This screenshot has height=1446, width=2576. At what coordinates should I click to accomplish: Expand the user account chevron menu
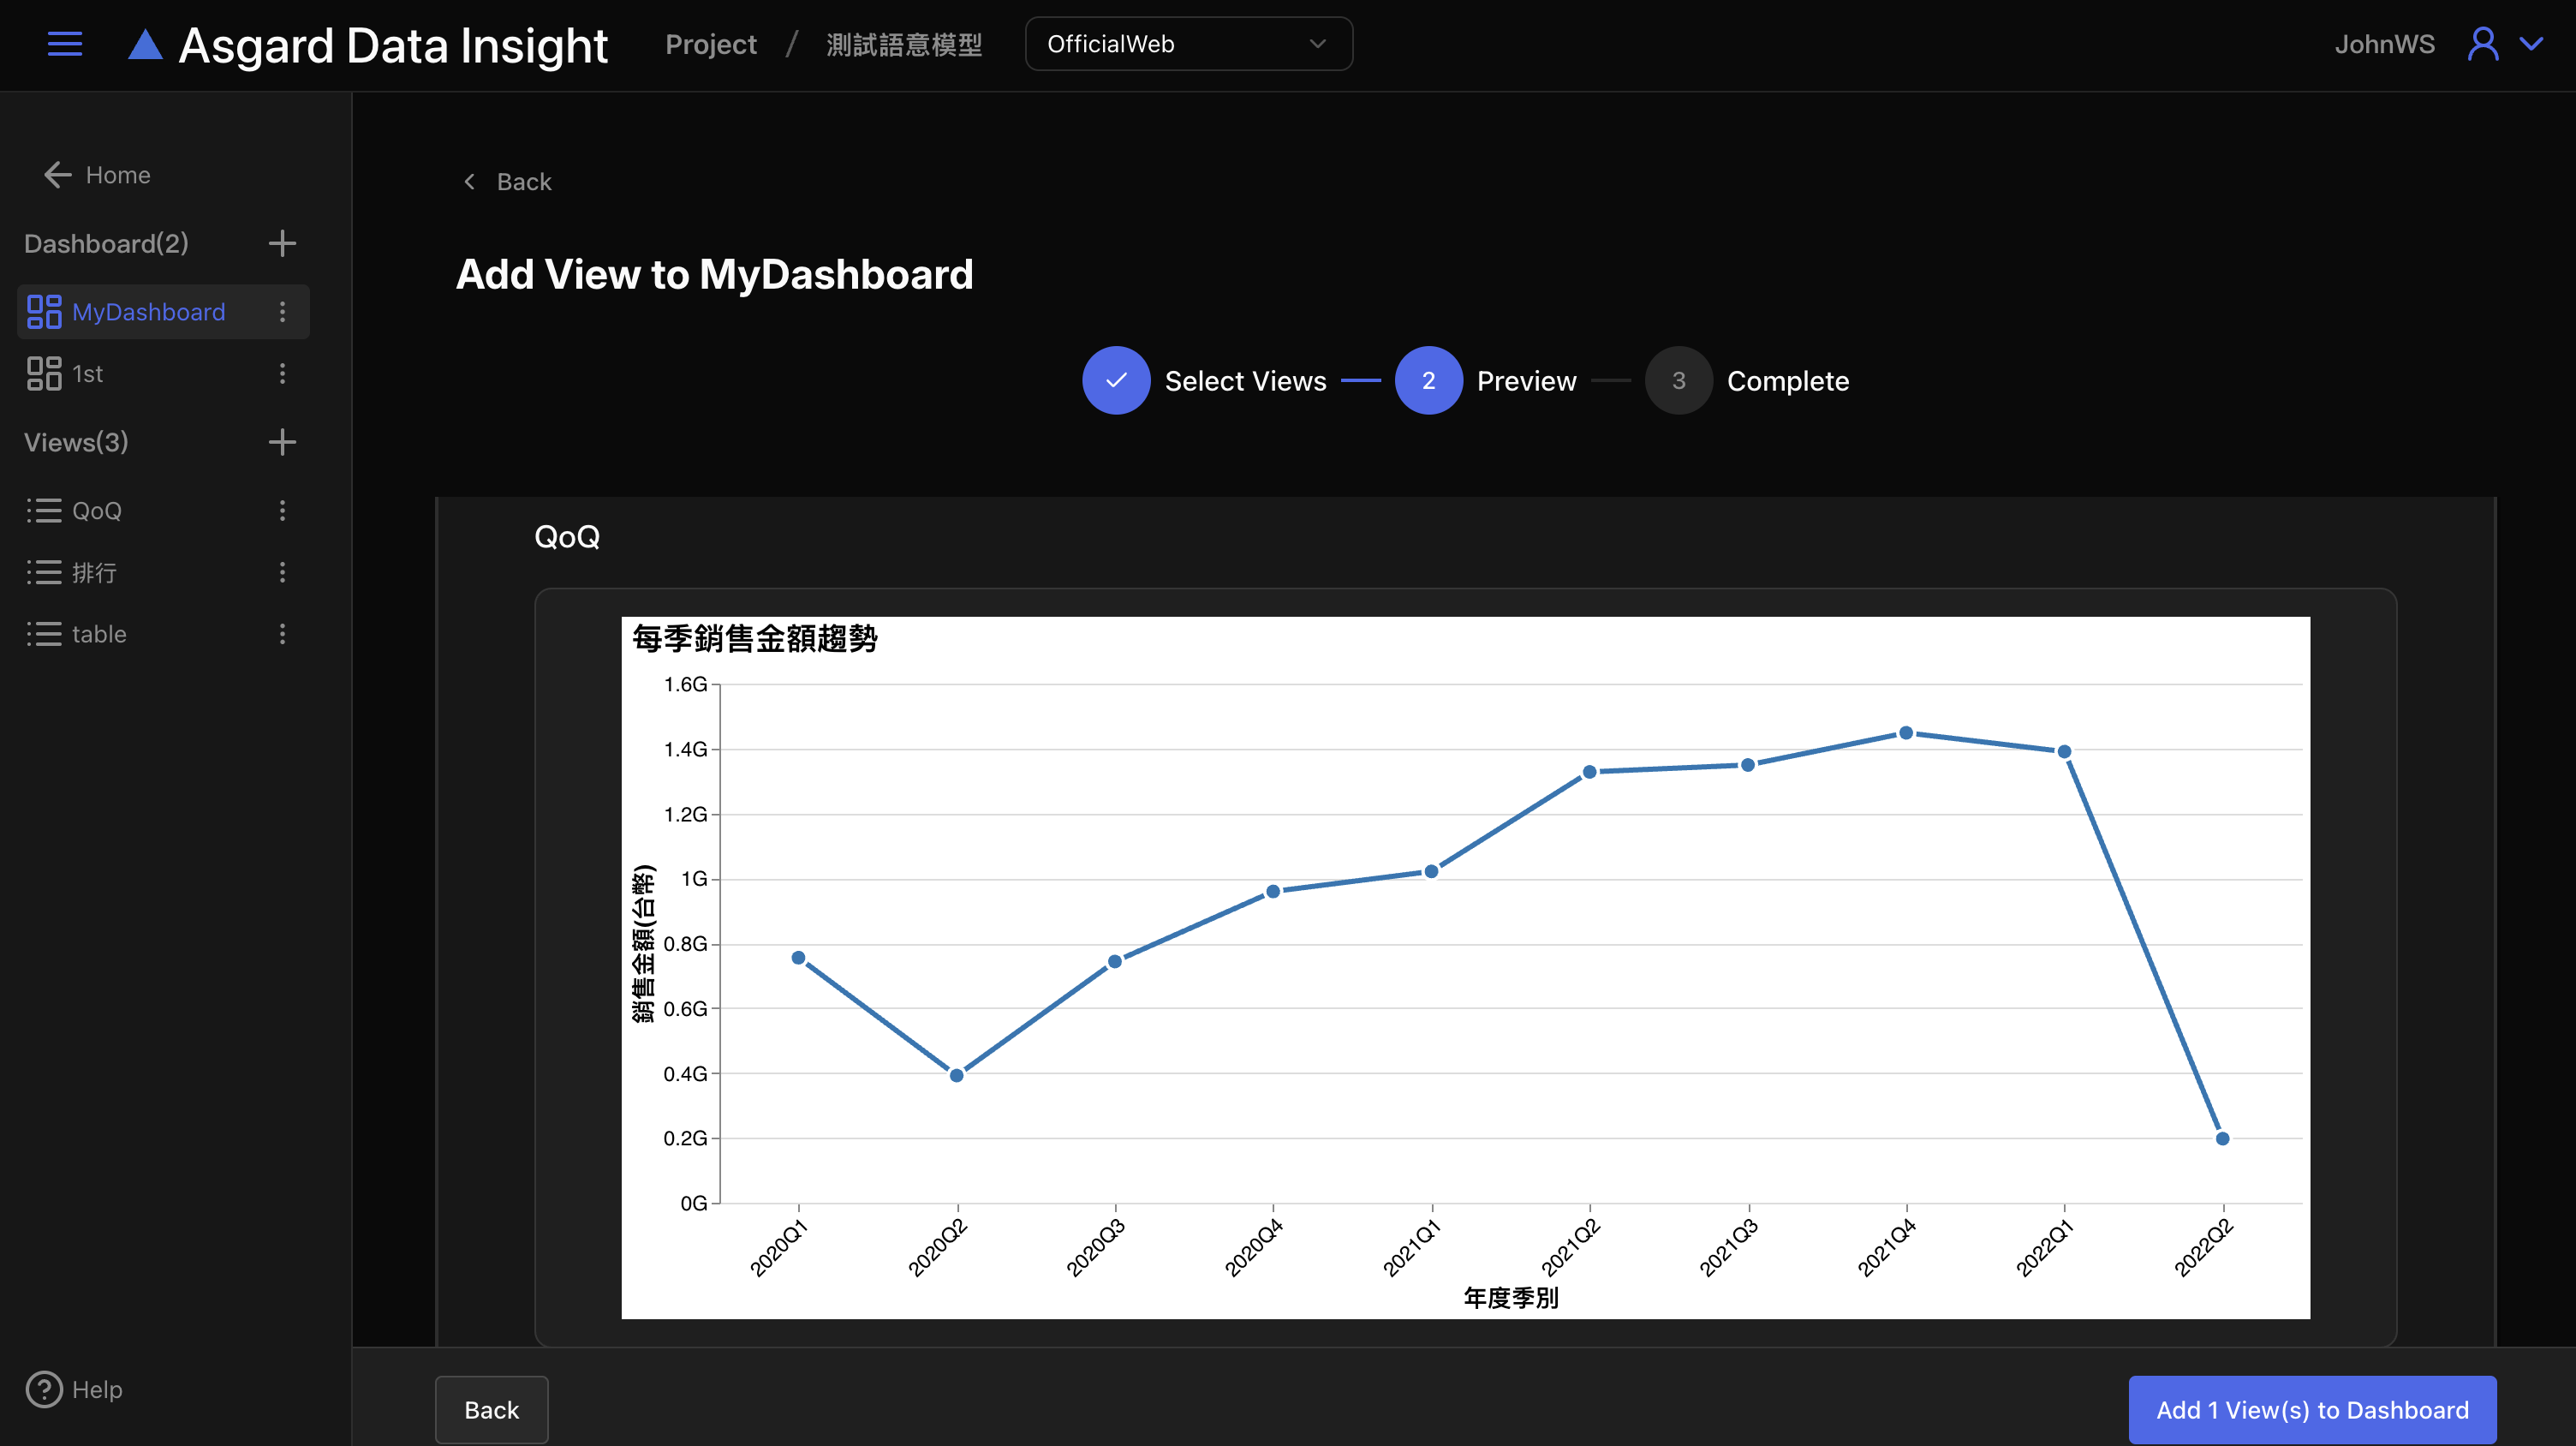click(2531, 44)
